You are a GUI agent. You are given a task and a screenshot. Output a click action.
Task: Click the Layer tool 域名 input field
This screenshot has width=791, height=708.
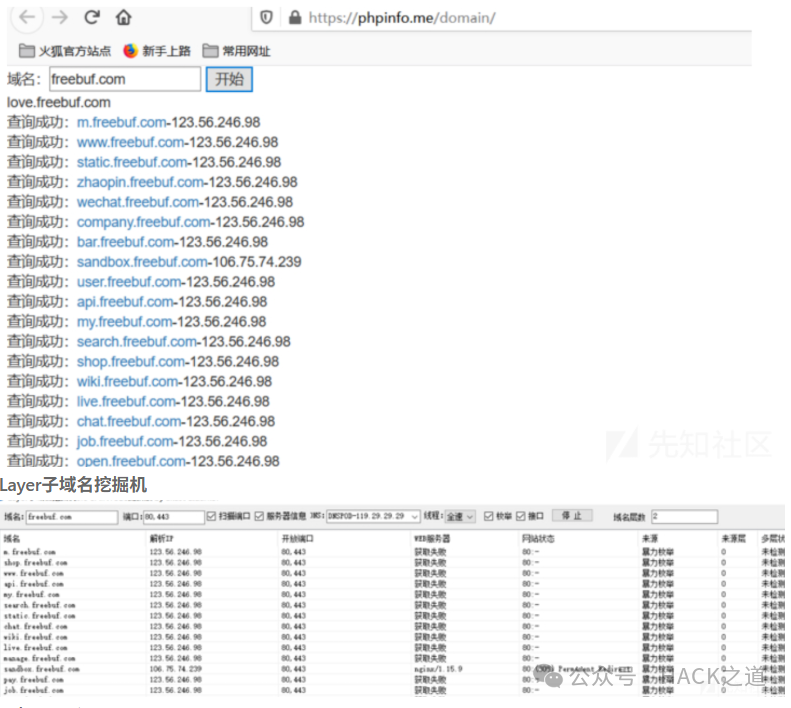pos(72,517)
